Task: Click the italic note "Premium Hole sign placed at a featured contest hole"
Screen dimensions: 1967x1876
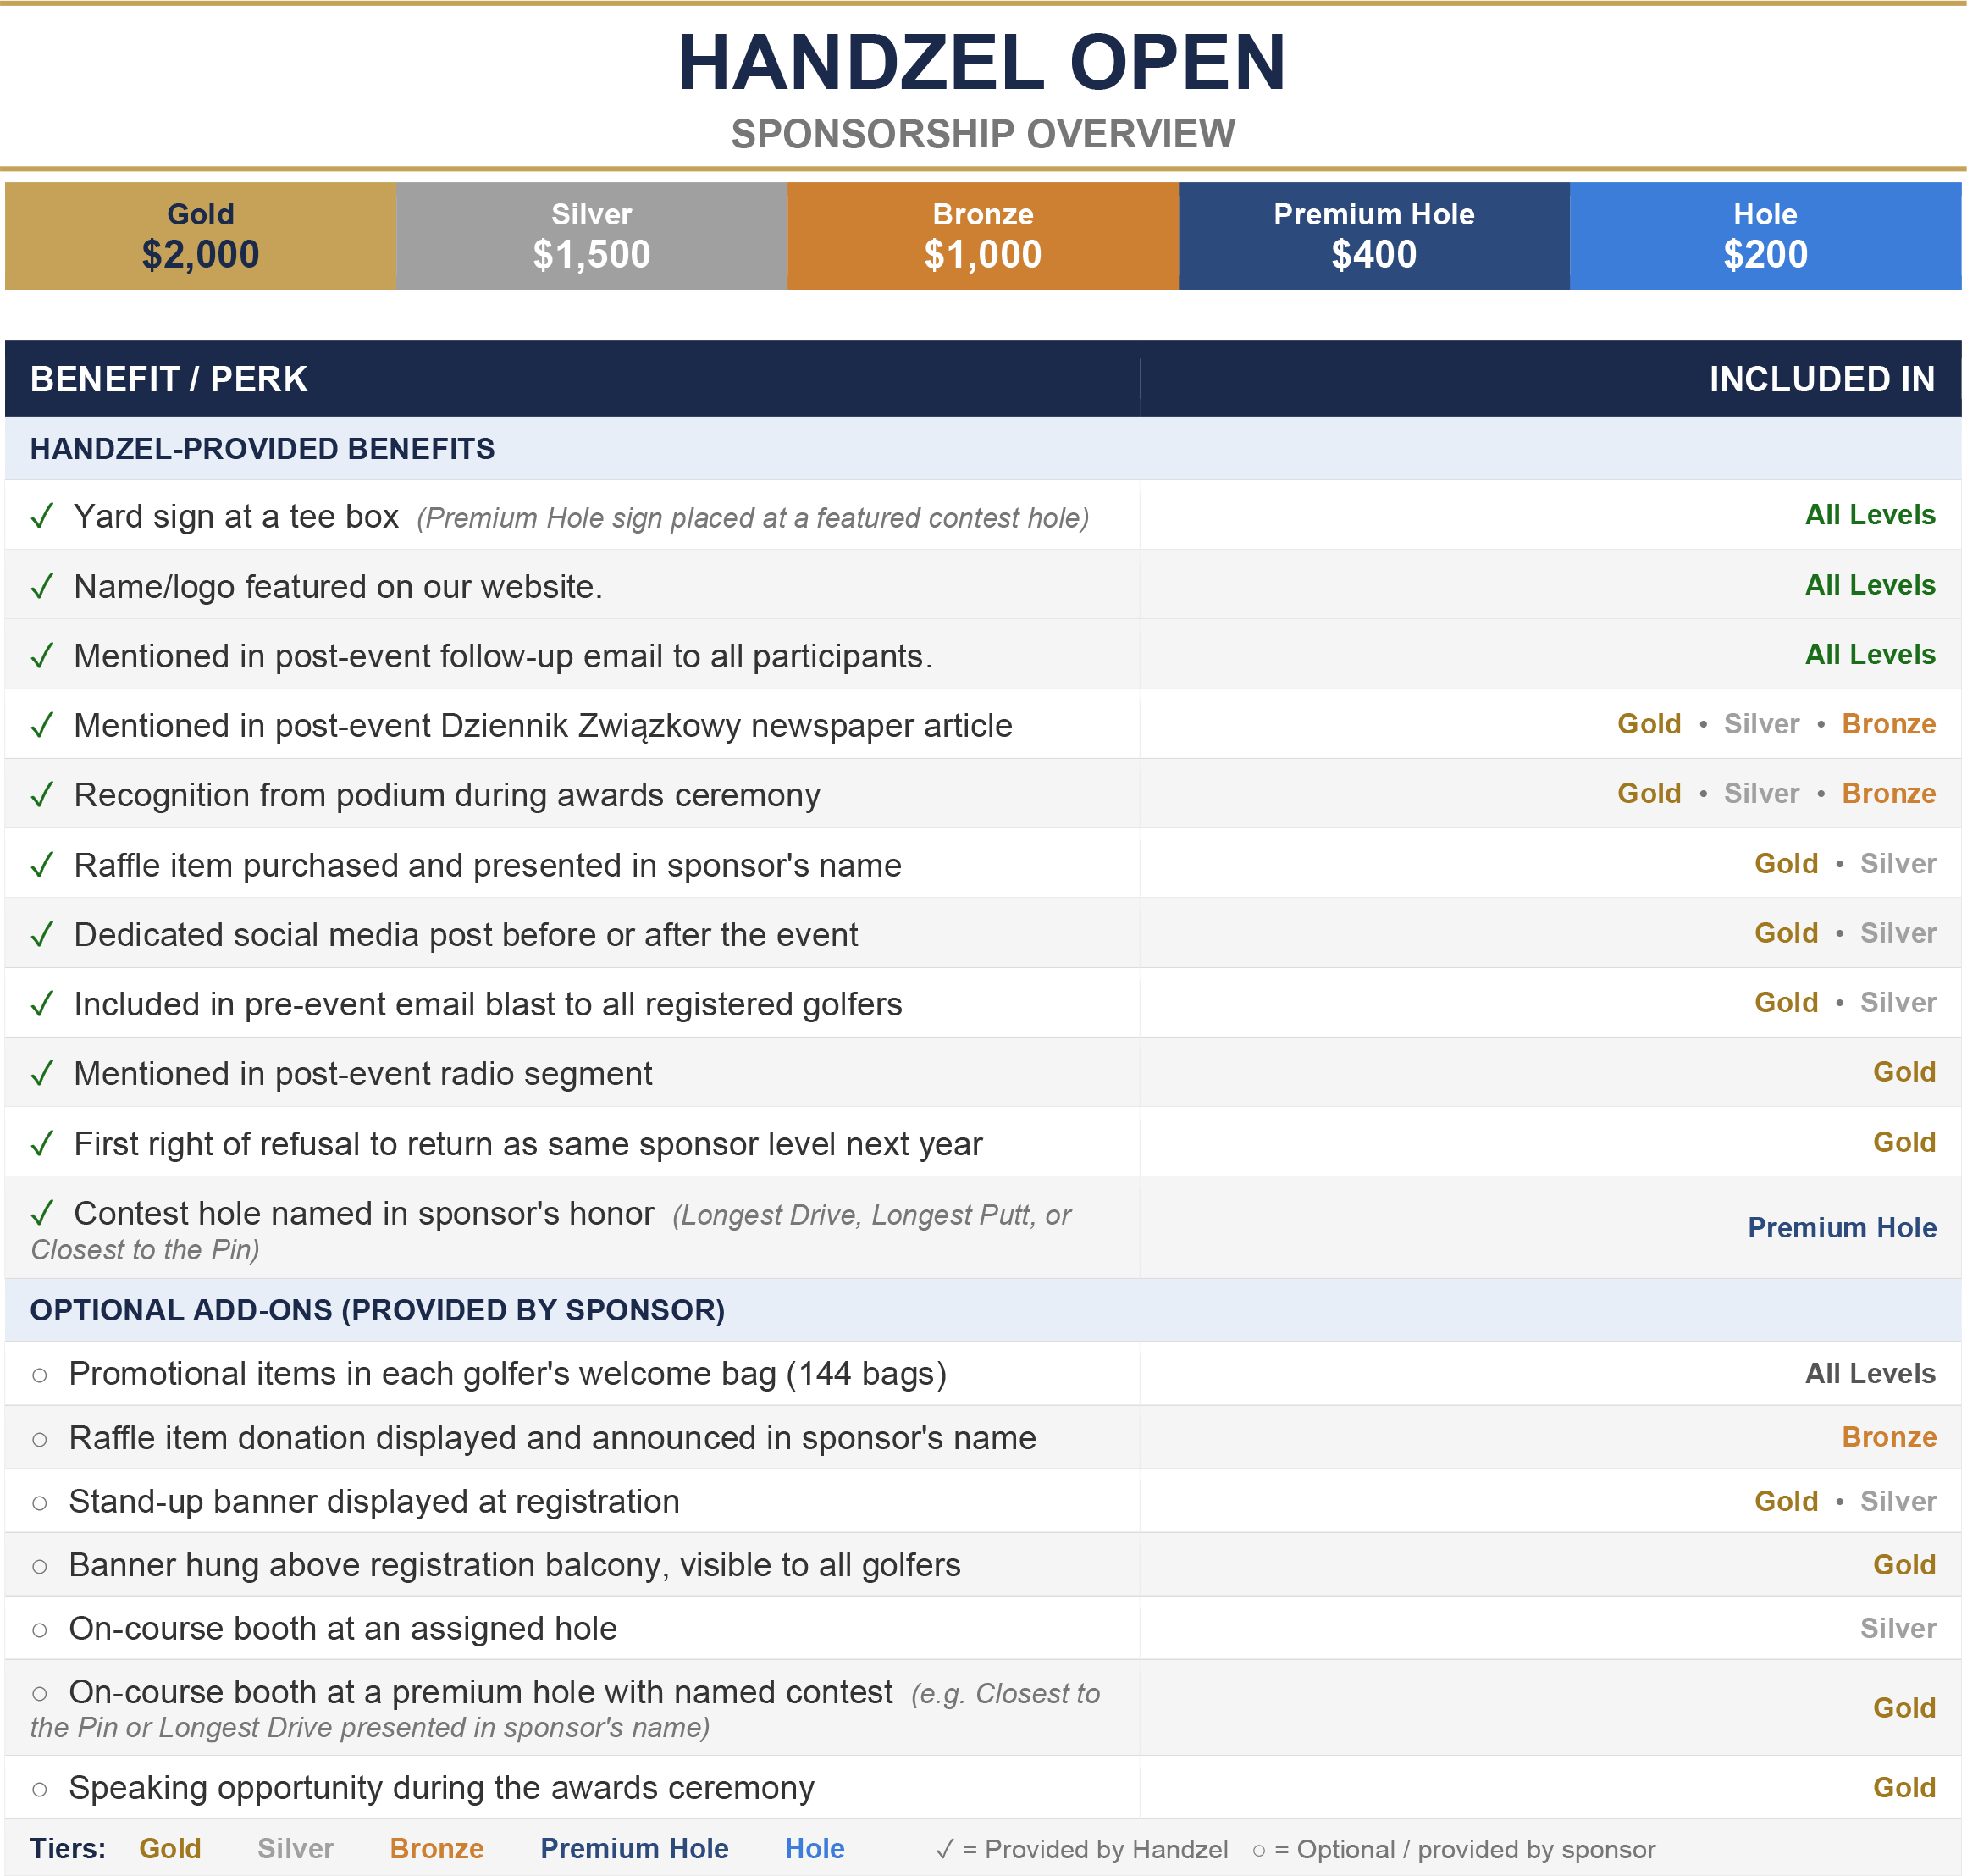Action: pos(753,519)
